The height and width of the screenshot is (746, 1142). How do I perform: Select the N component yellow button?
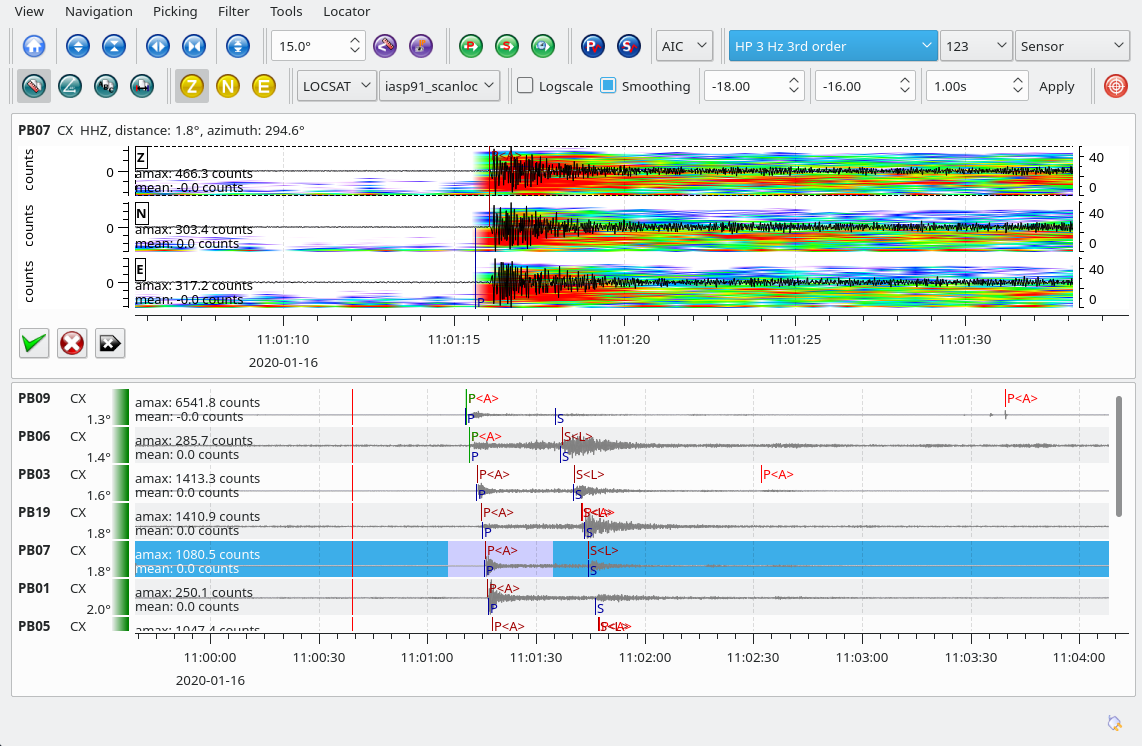[227, 87]
